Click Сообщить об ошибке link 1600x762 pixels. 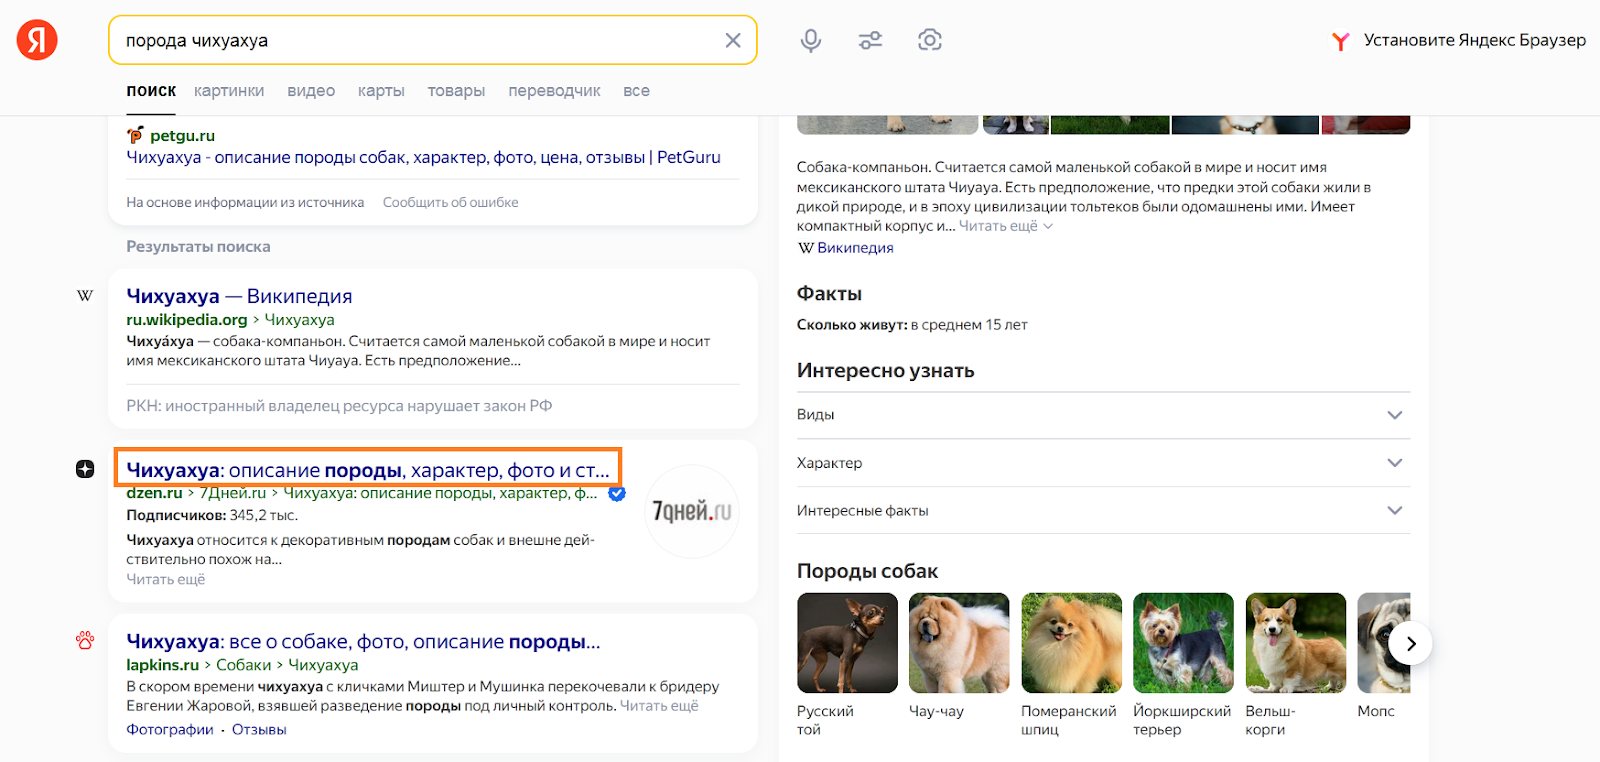tap(450, 202)
